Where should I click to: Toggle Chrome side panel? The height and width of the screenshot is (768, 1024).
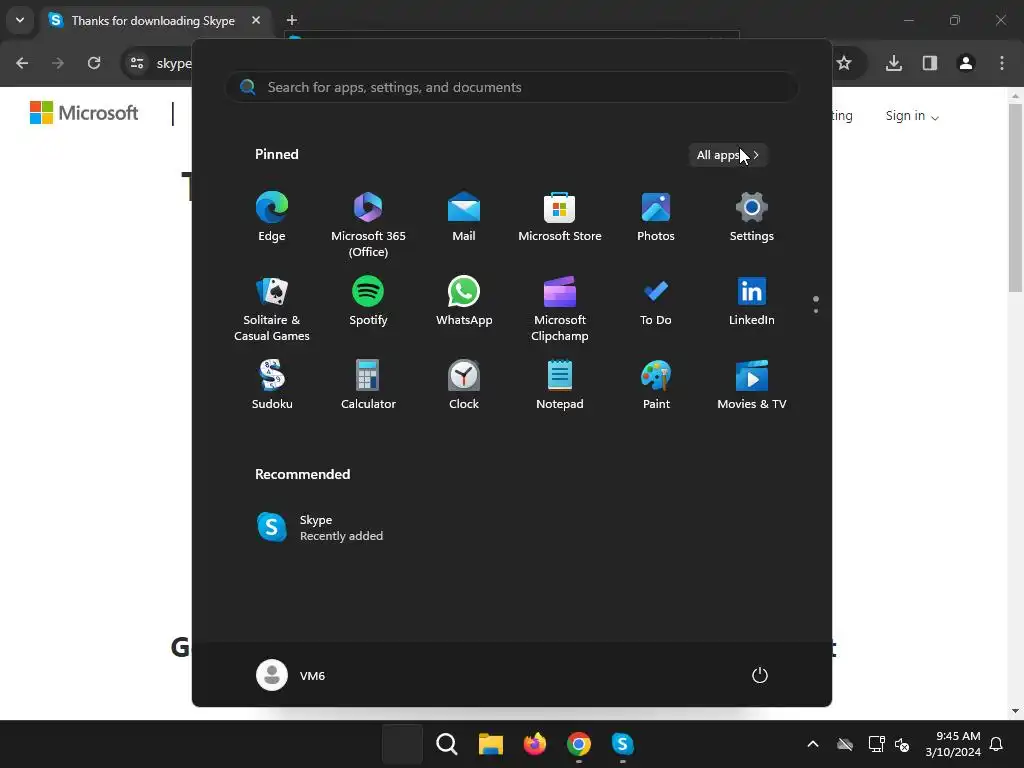point(930,63)
